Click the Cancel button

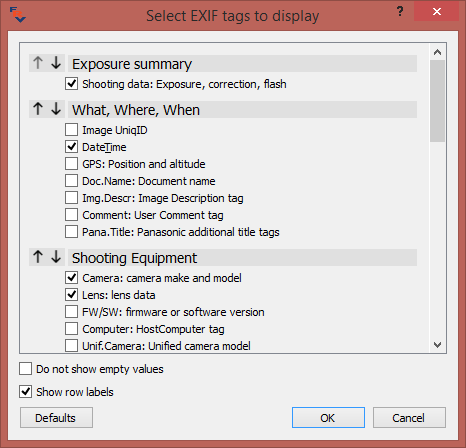tap(409, 418)
